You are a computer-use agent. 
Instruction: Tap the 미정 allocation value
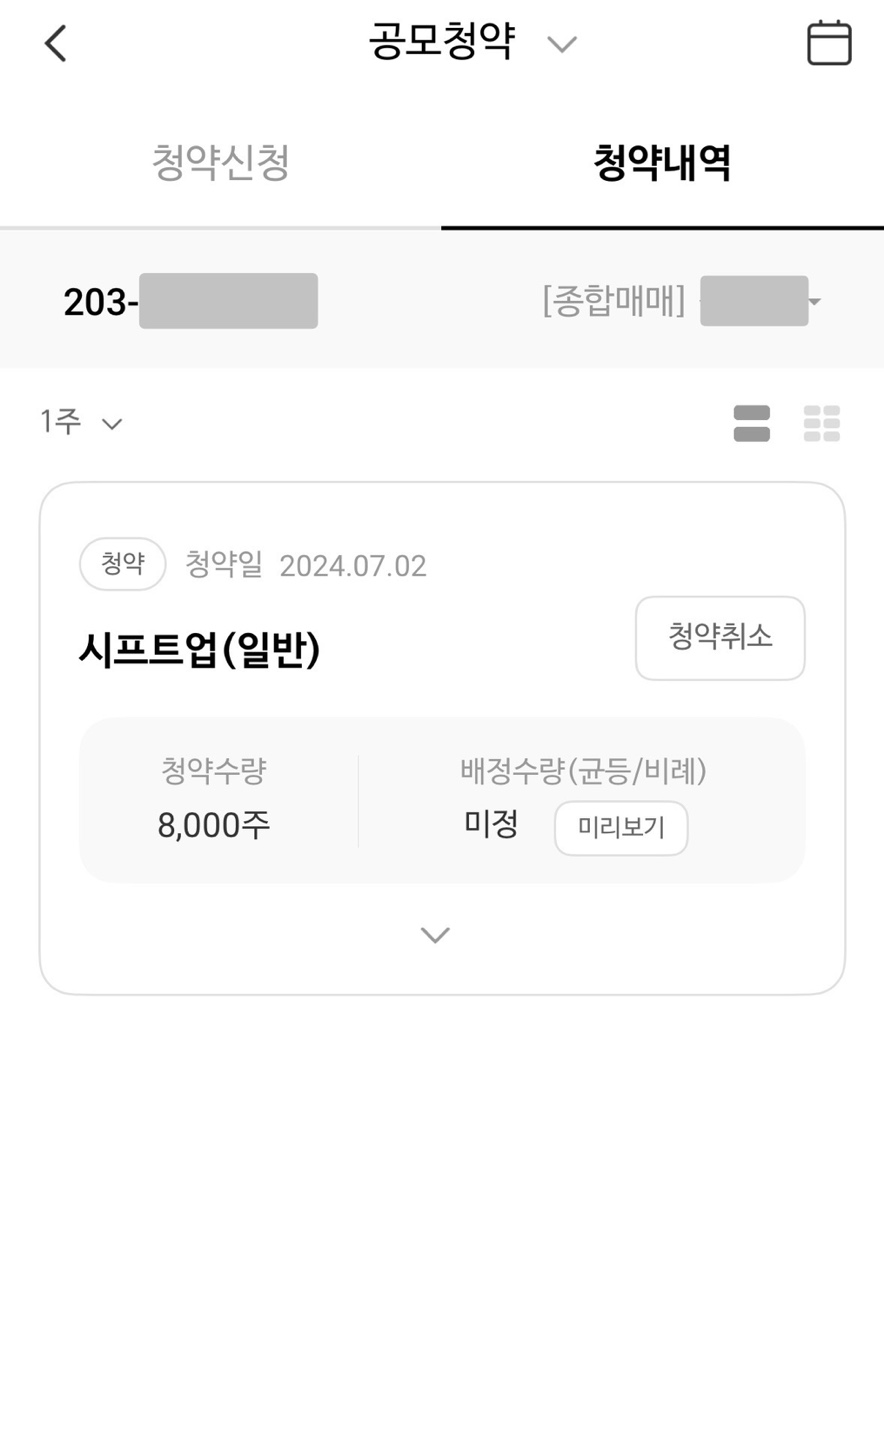(x=491, y=824)
